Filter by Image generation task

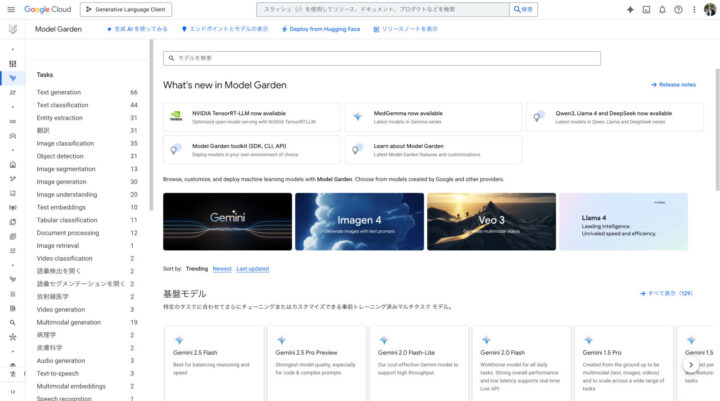point(87,182)
